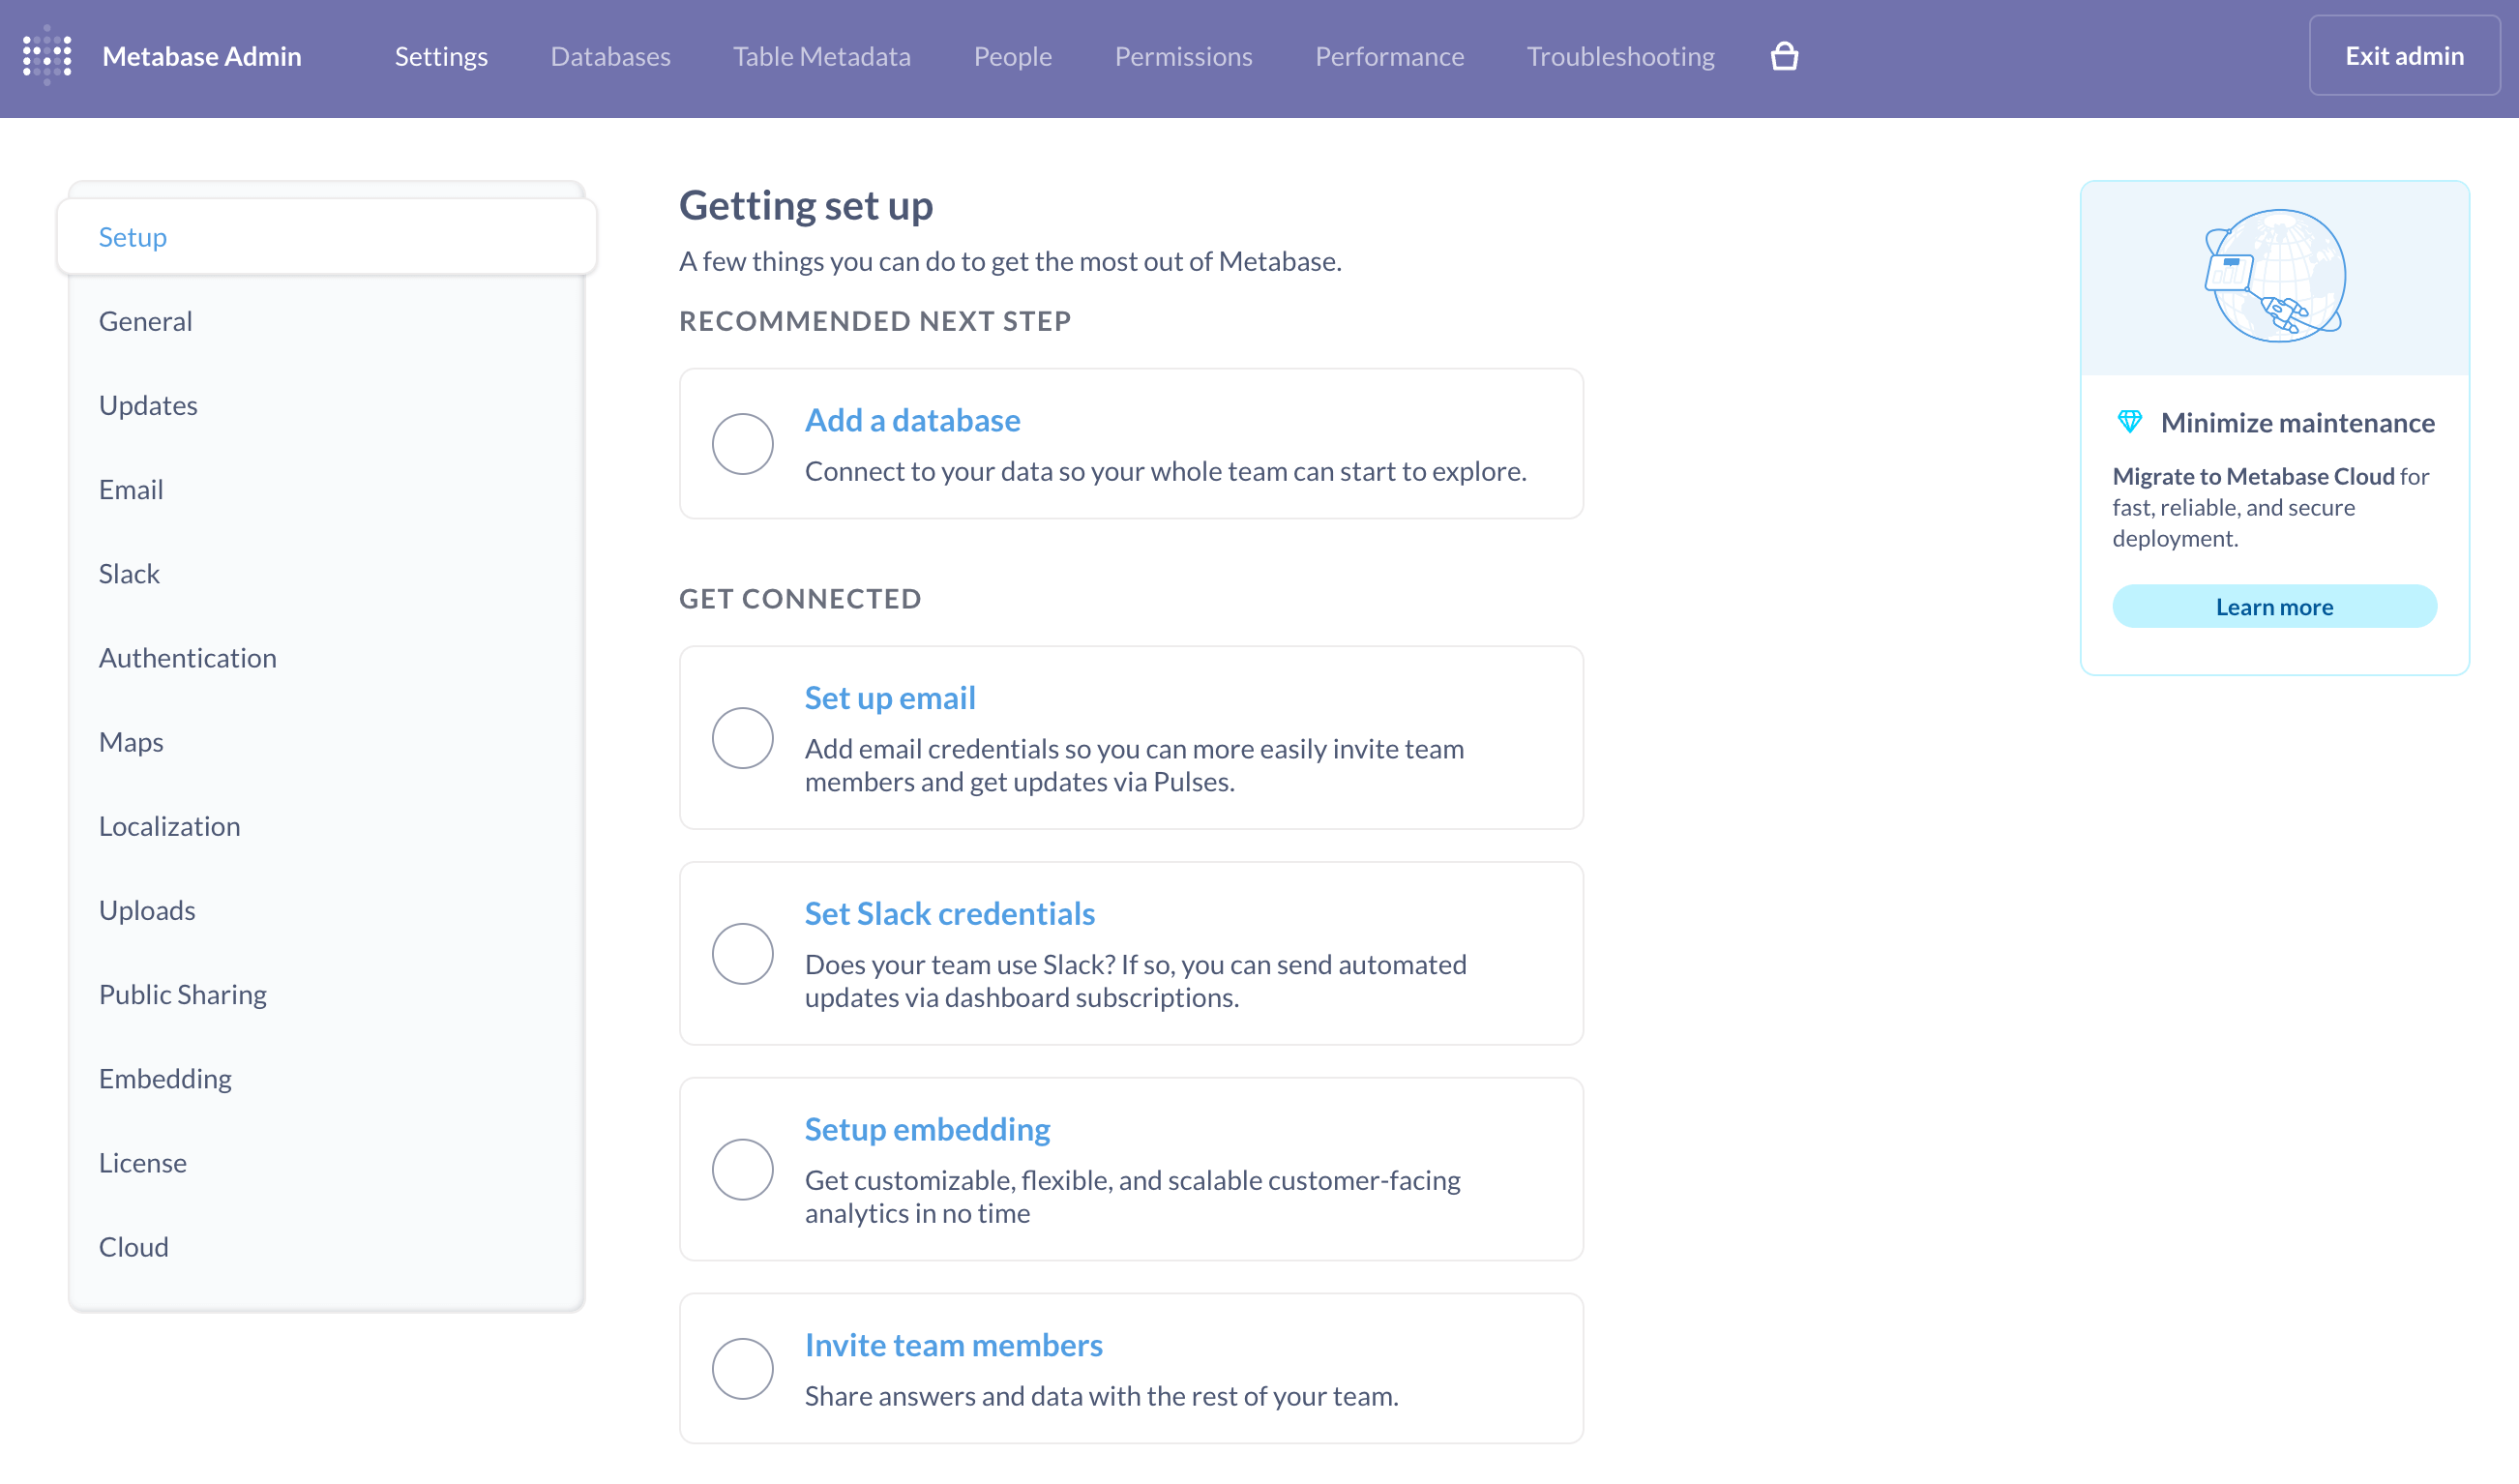Open the Permissions tab

tap(1183, 56)
